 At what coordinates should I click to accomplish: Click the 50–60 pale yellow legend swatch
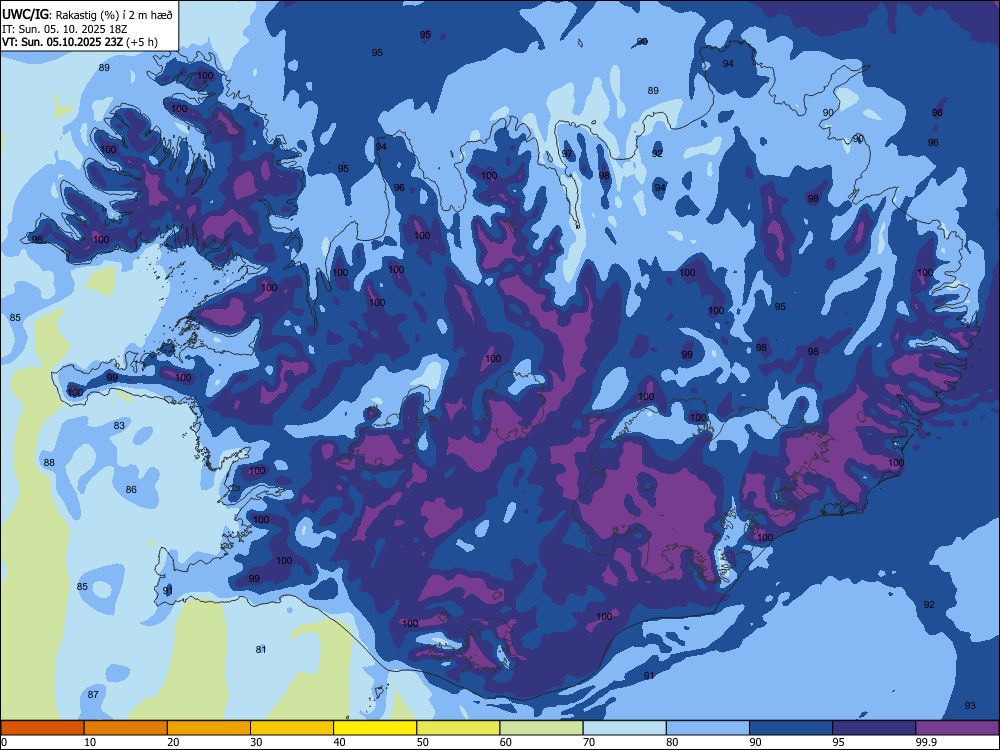click(459, 728)
